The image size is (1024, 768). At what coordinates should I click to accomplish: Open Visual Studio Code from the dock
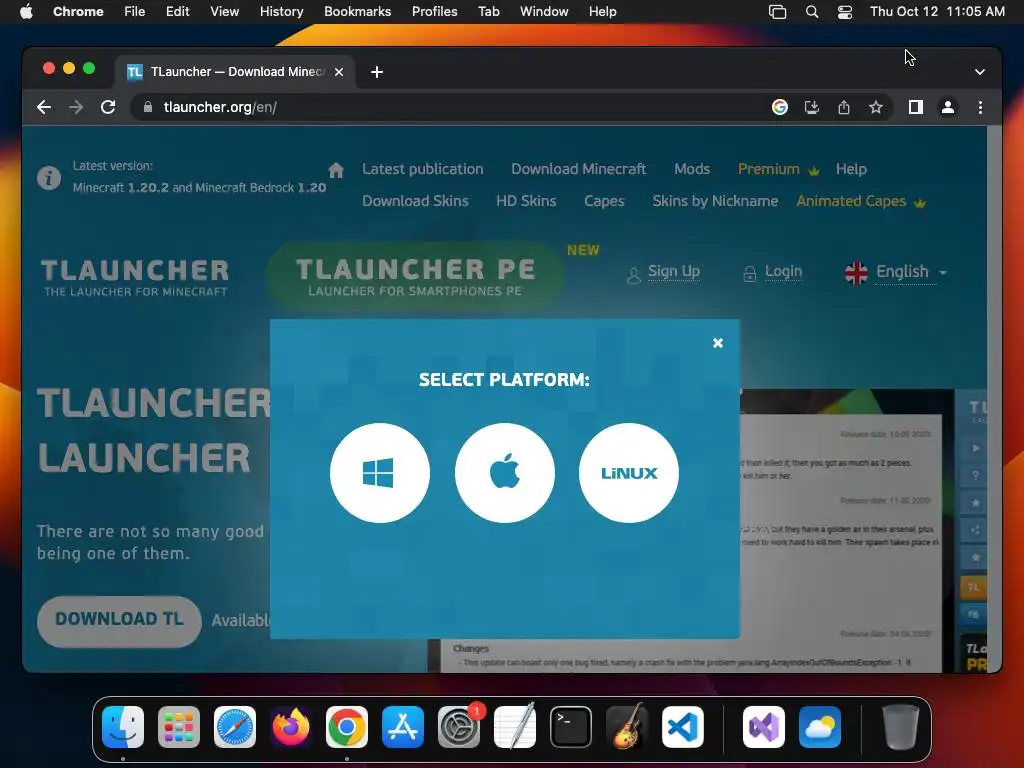click(682, 727)
